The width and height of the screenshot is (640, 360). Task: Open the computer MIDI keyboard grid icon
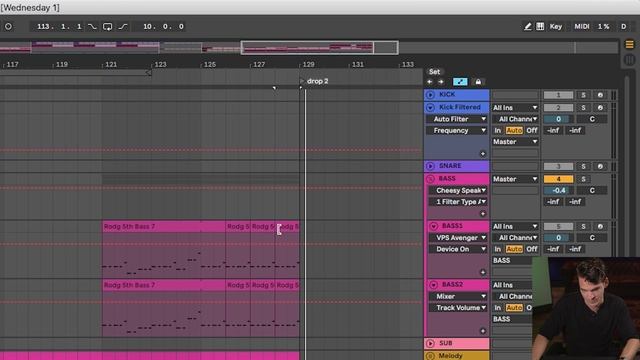(x=540, y=27)
